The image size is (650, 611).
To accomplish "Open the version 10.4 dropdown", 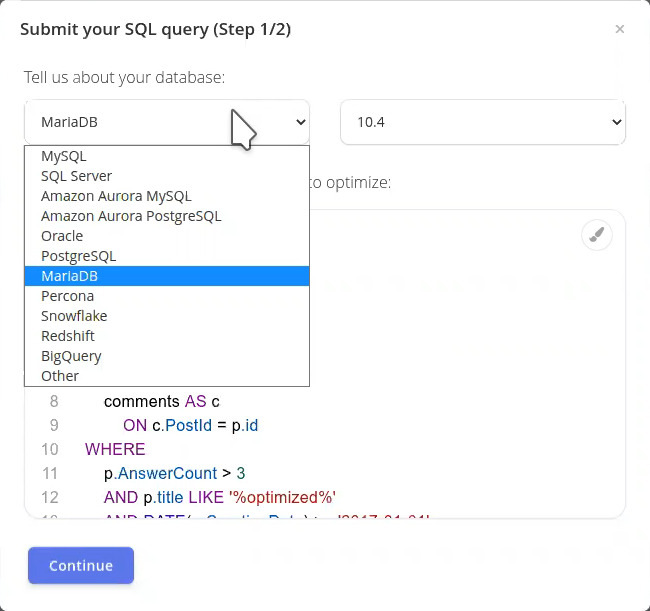I will click(x=482, y=122).
